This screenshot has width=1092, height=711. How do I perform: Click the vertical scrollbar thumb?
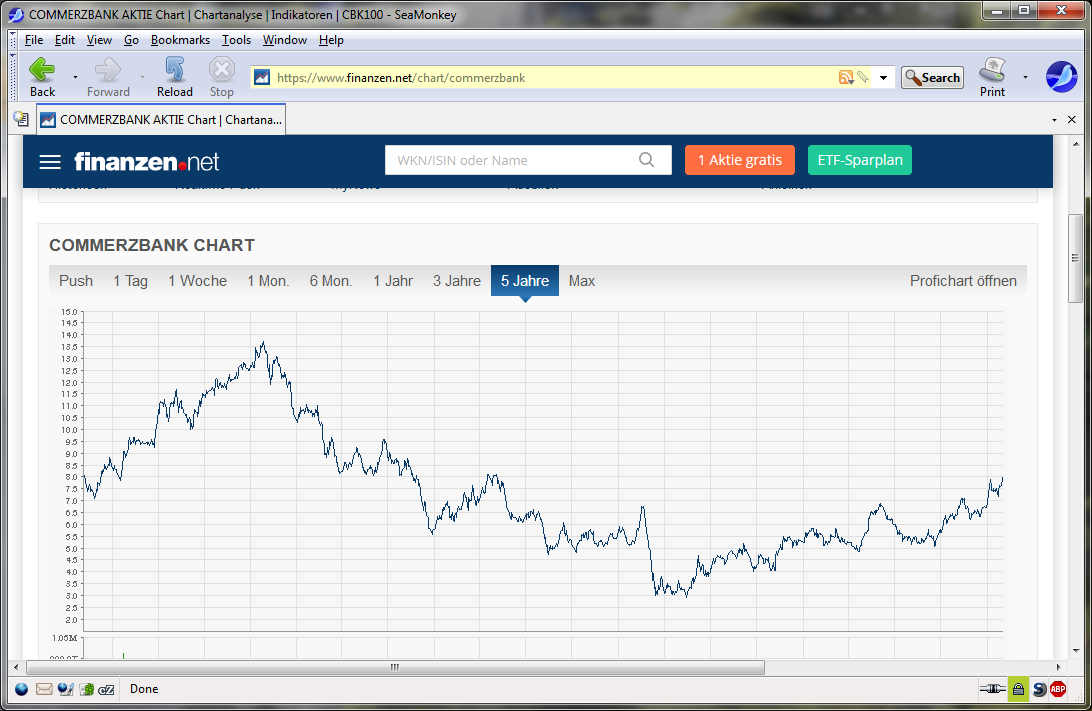tap(1076, 258)
